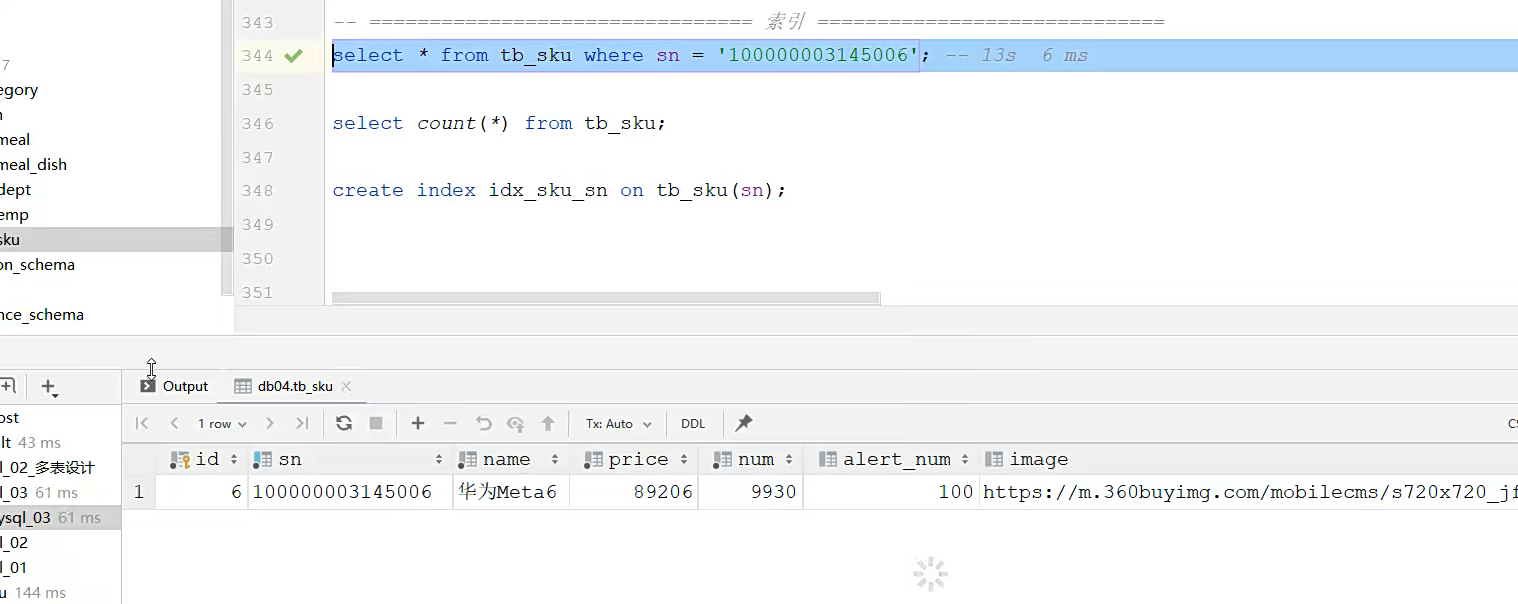Select the cell containing 华为Meta6
This screenshot has height=604, width=1518.
pyautogui.click(x=511, y=492)
